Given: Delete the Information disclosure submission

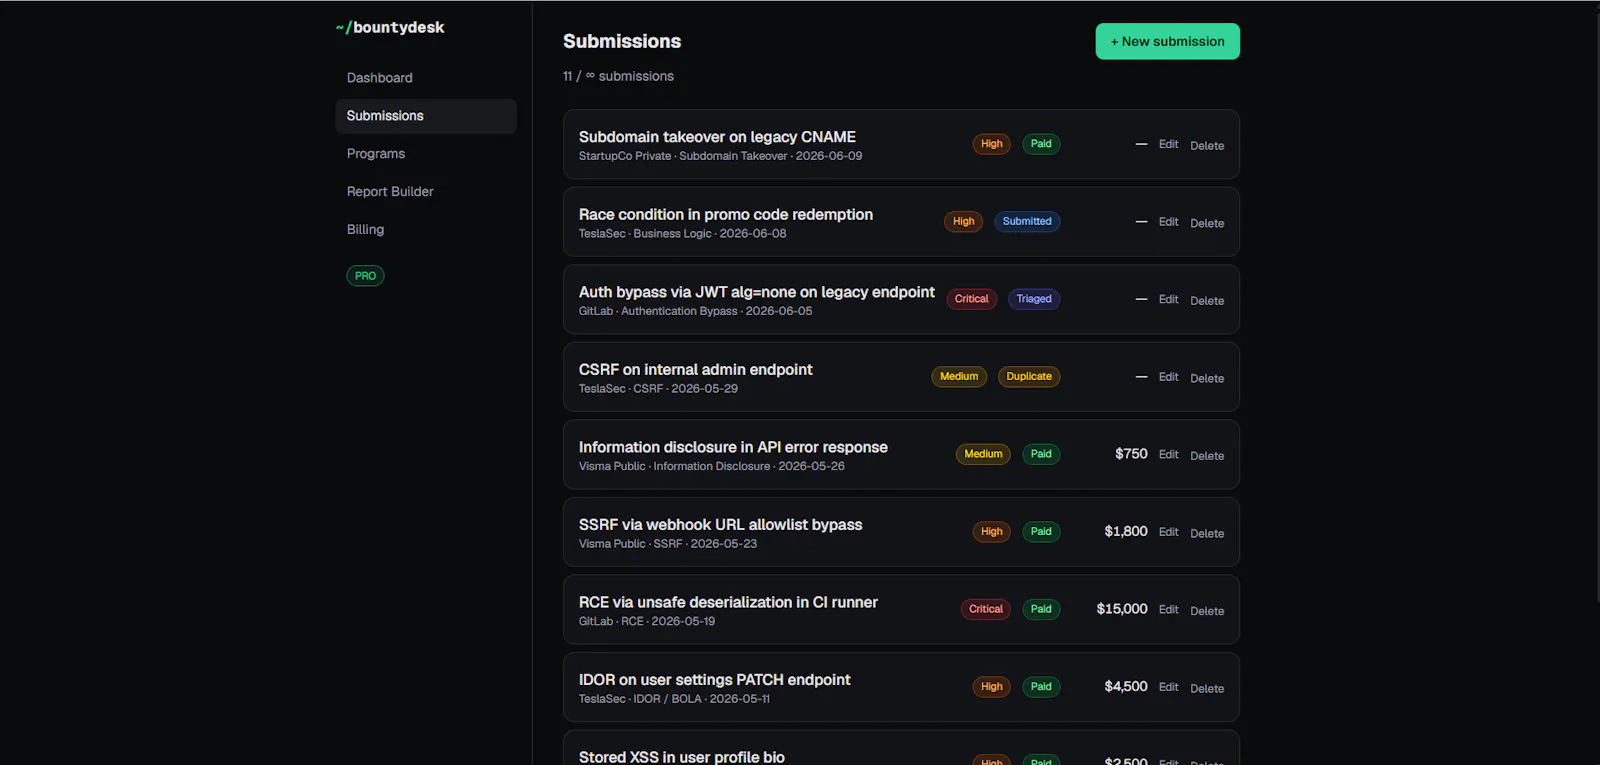Looking at the screenshot, I should click(x=1207, y=456).
